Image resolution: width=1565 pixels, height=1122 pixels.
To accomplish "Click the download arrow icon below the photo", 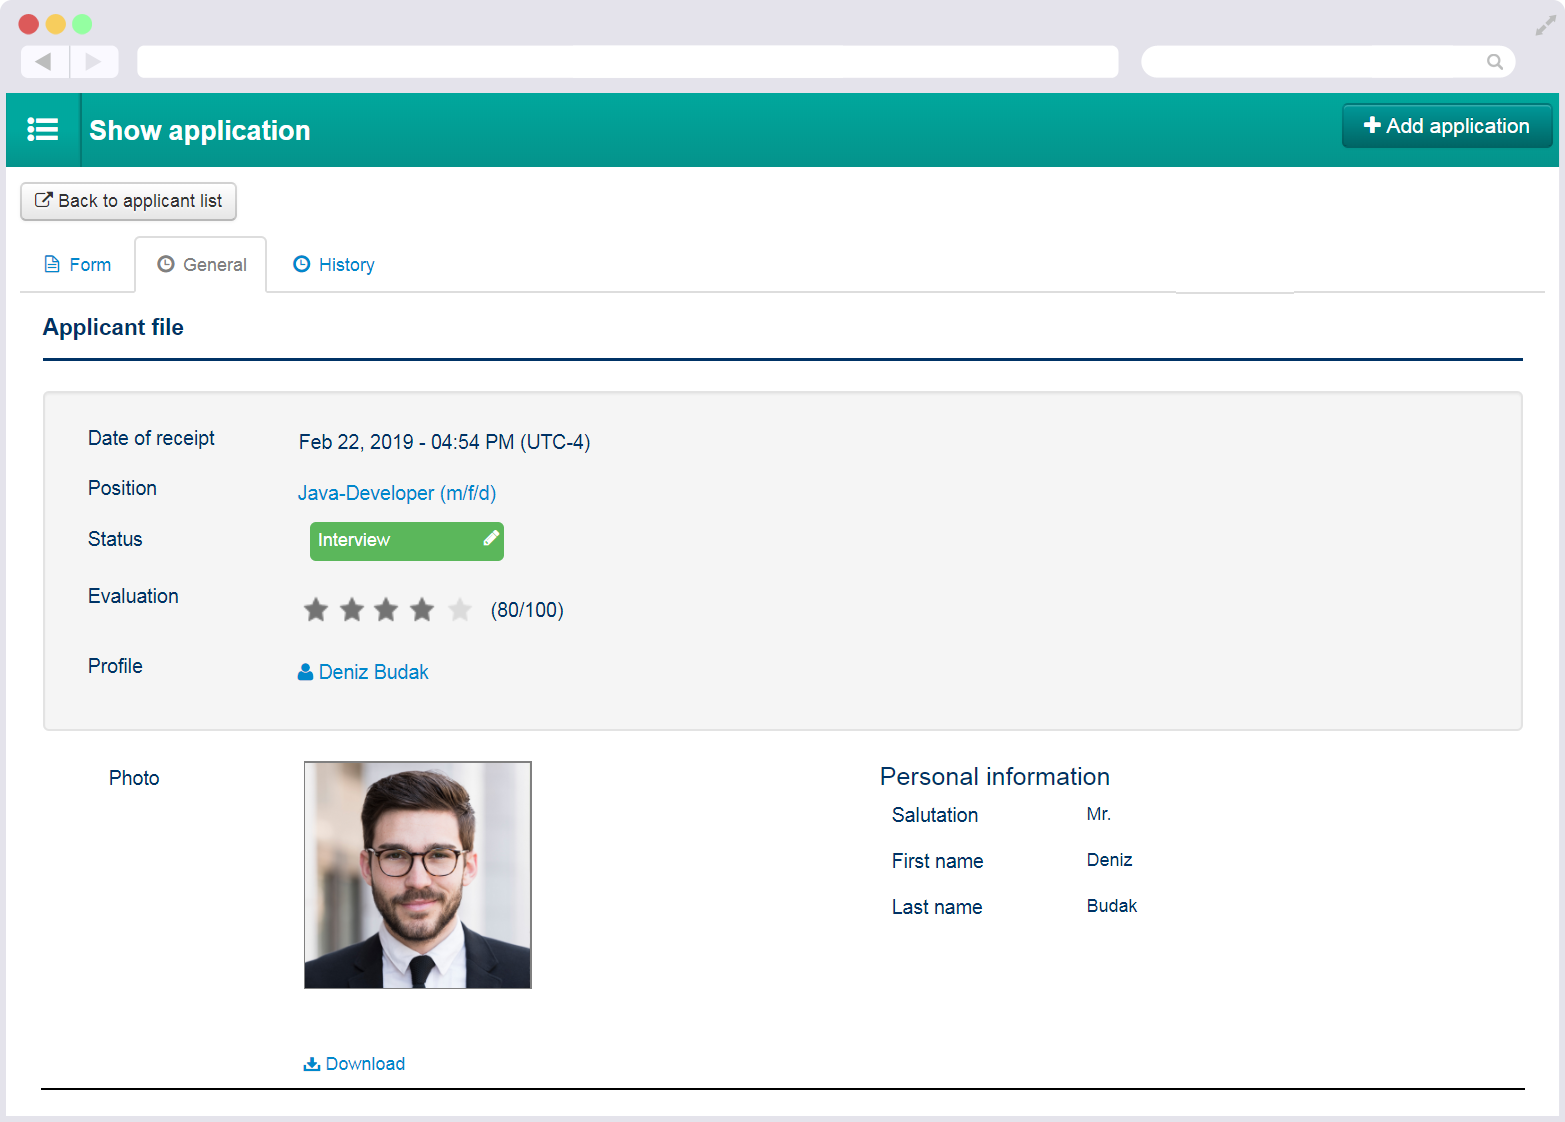I will pos(311,1064).
